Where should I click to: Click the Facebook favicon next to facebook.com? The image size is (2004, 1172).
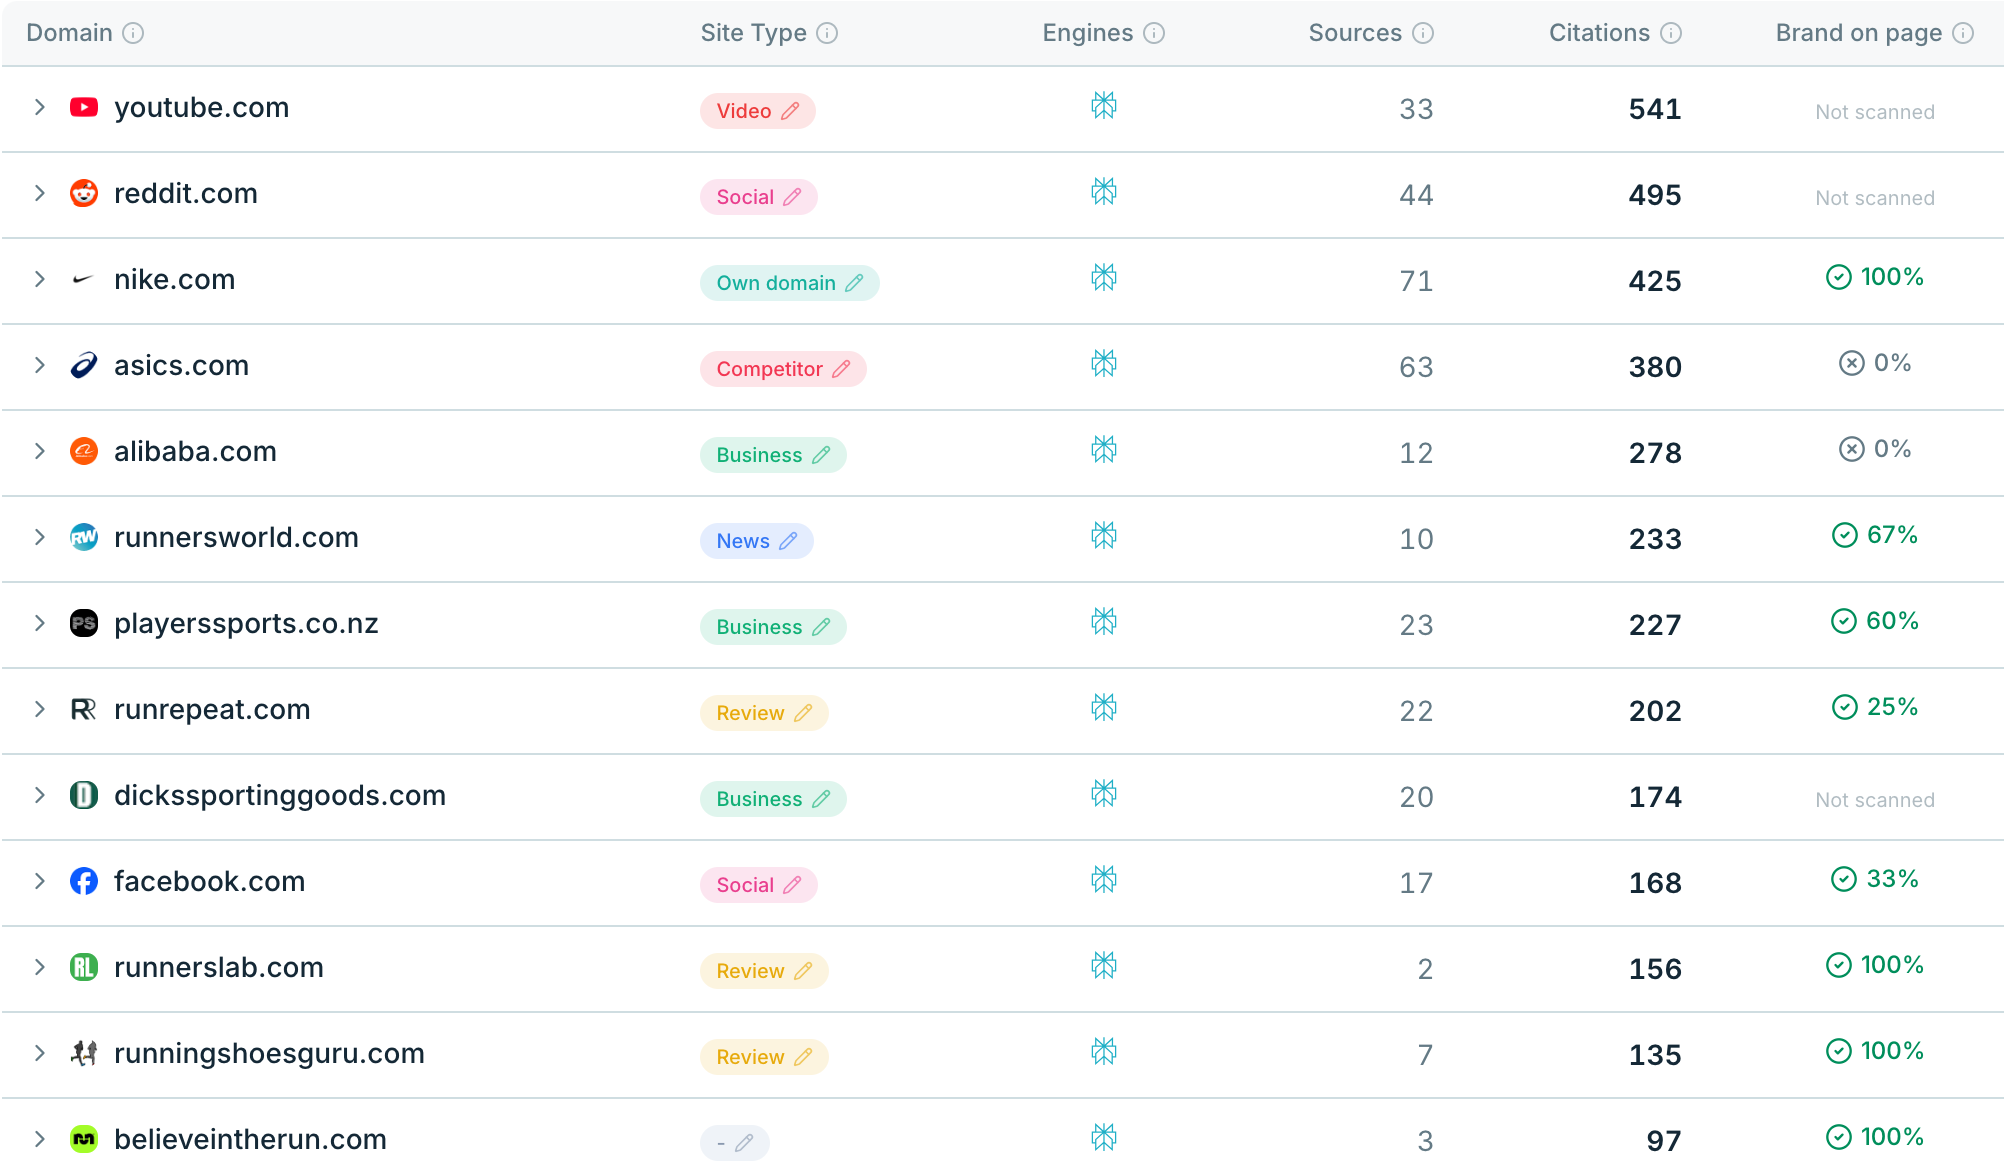click(84, 881)
